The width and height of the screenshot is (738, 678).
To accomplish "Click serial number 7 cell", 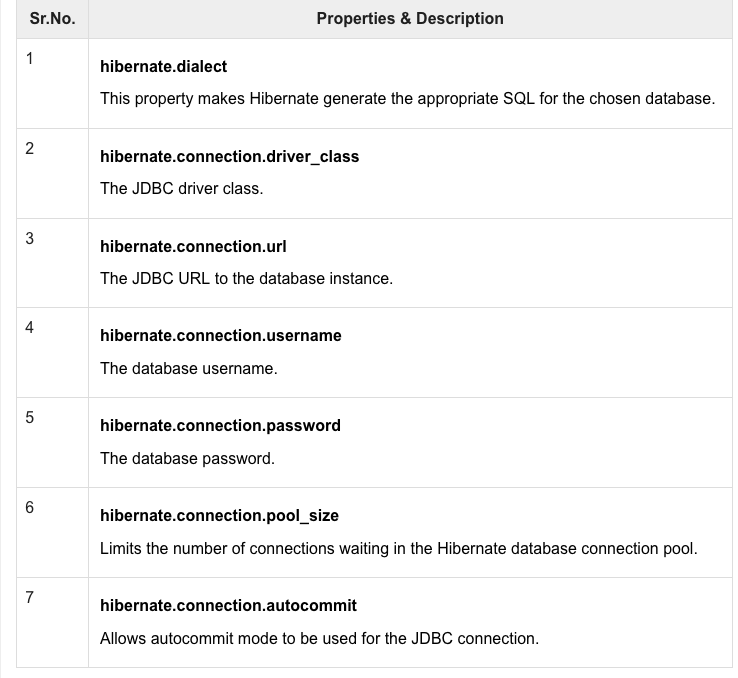I will tap(52, 622).
